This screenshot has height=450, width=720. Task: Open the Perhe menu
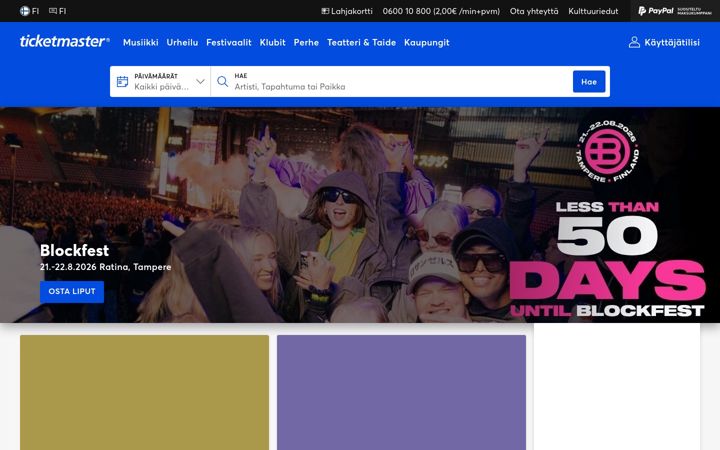click(x=306, y=42)
